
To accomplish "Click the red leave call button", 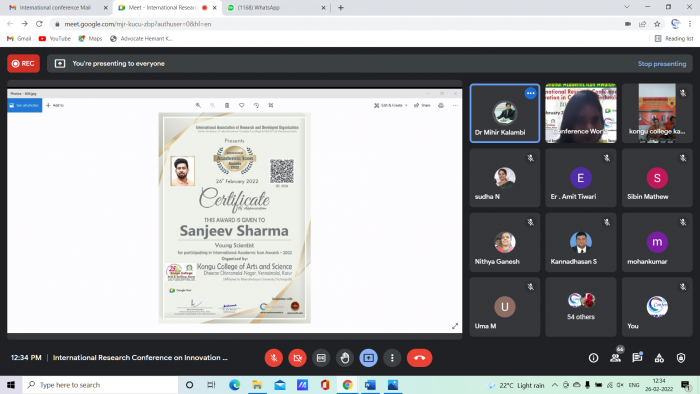I will tap(419, 358).
